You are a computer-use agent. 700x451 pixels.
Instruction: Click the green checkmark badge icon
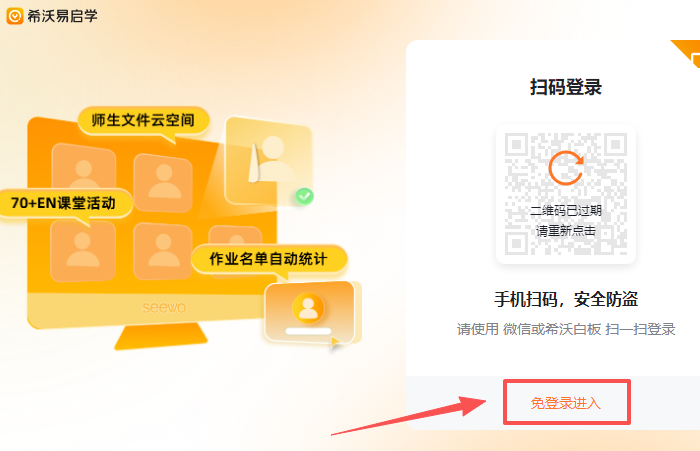coord(304,196)
